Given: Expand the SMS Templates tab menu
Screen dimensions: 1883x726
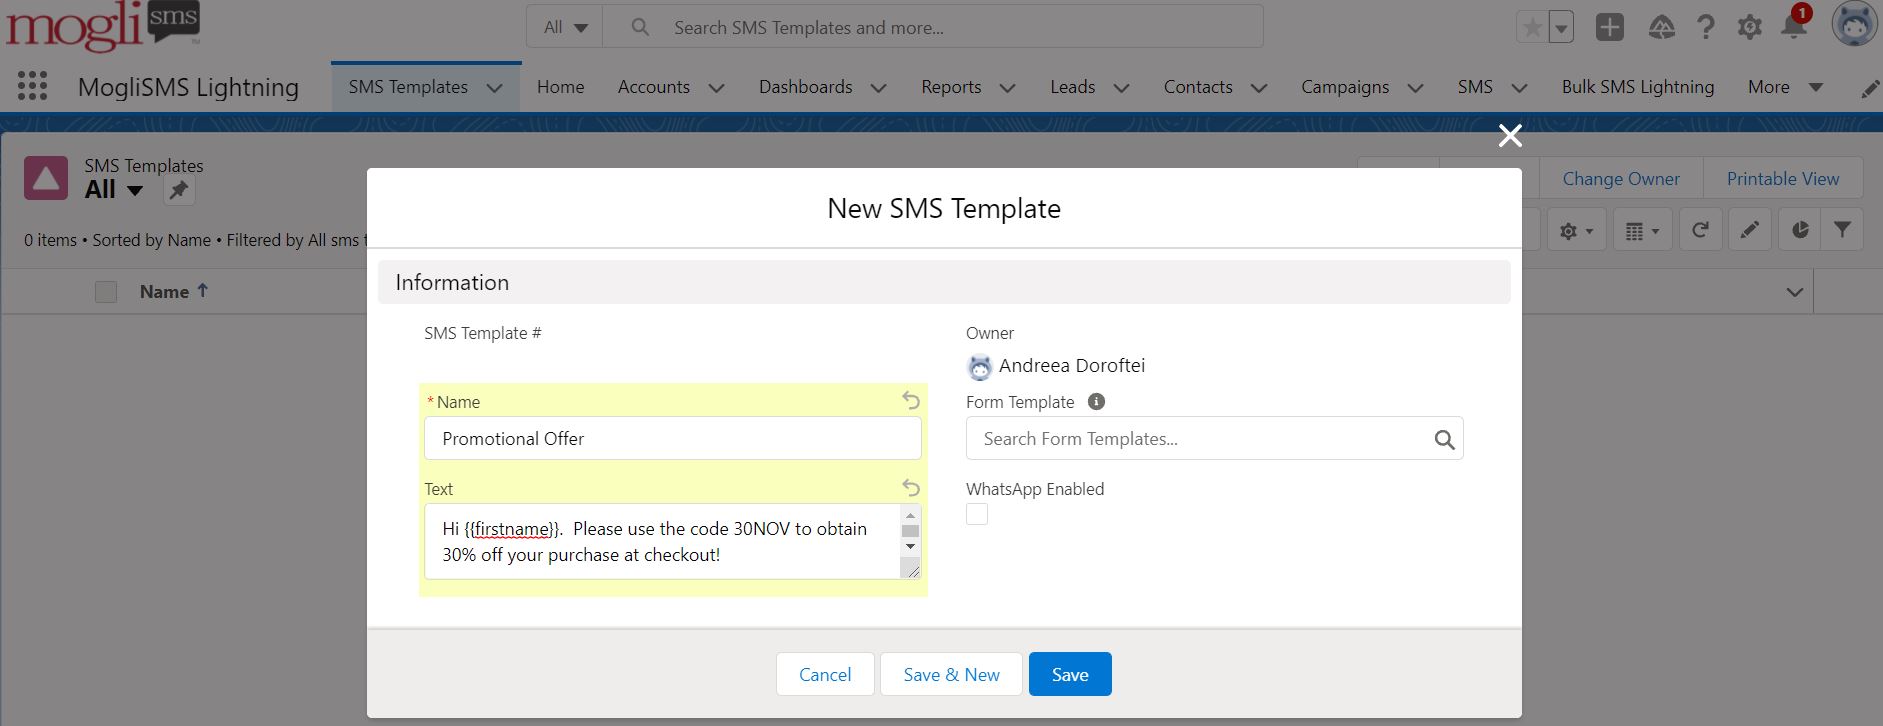Looking at the screenshot, I should point(494,88).
